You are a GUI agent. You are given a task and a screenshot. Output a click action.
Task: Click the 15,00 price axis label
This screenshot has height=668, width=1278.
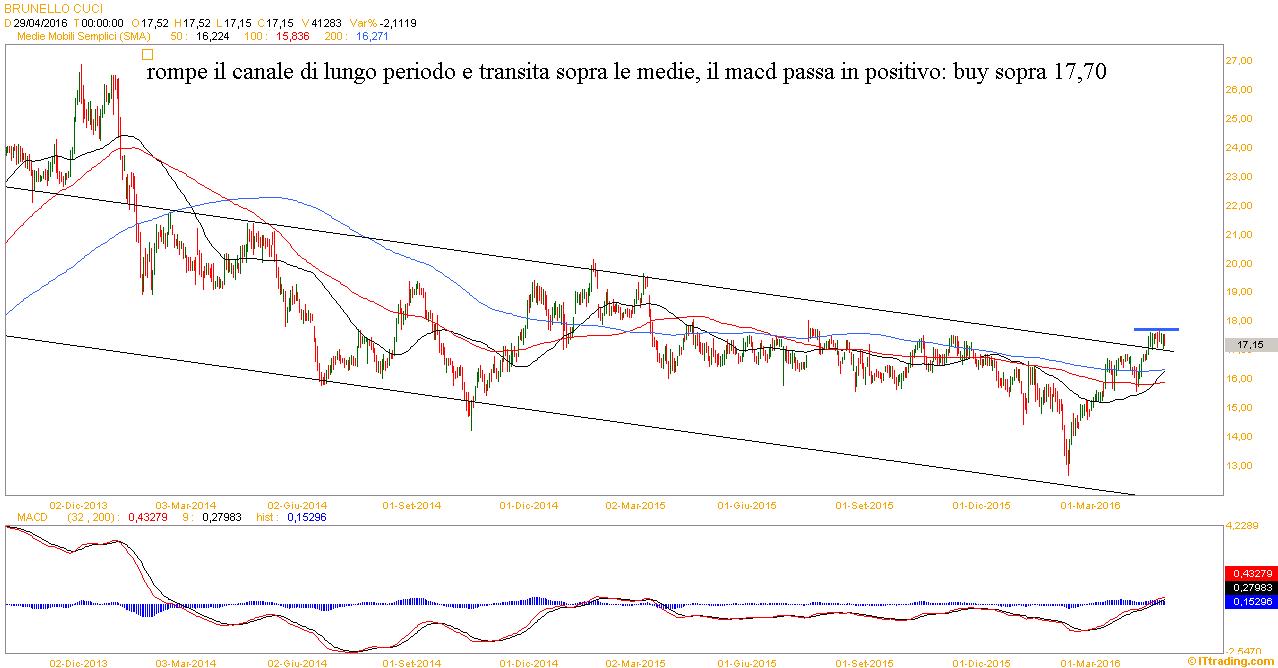[1239, 408]
